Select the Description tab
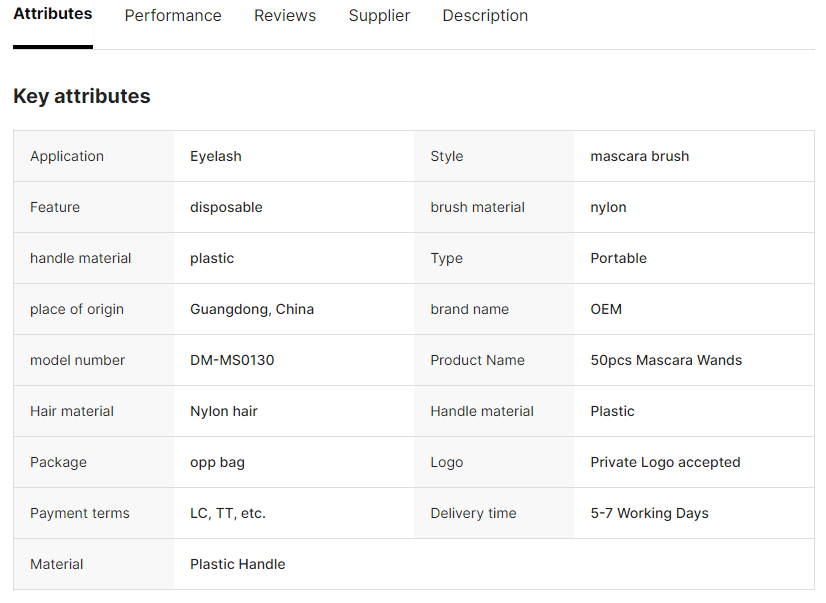 point(485,16)
